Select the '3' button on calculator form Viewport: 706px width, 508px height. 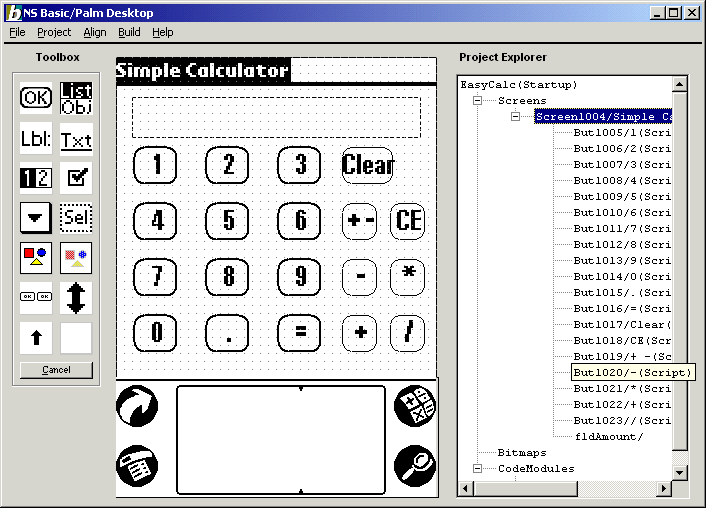299,165
